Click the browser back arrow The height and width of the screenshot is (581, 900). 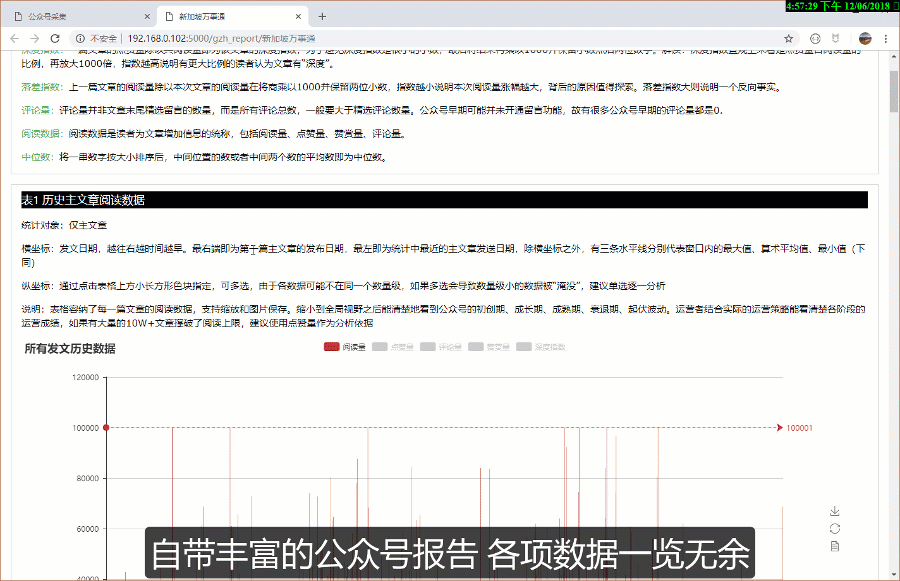pyautogui.click(x=15, y=38)
